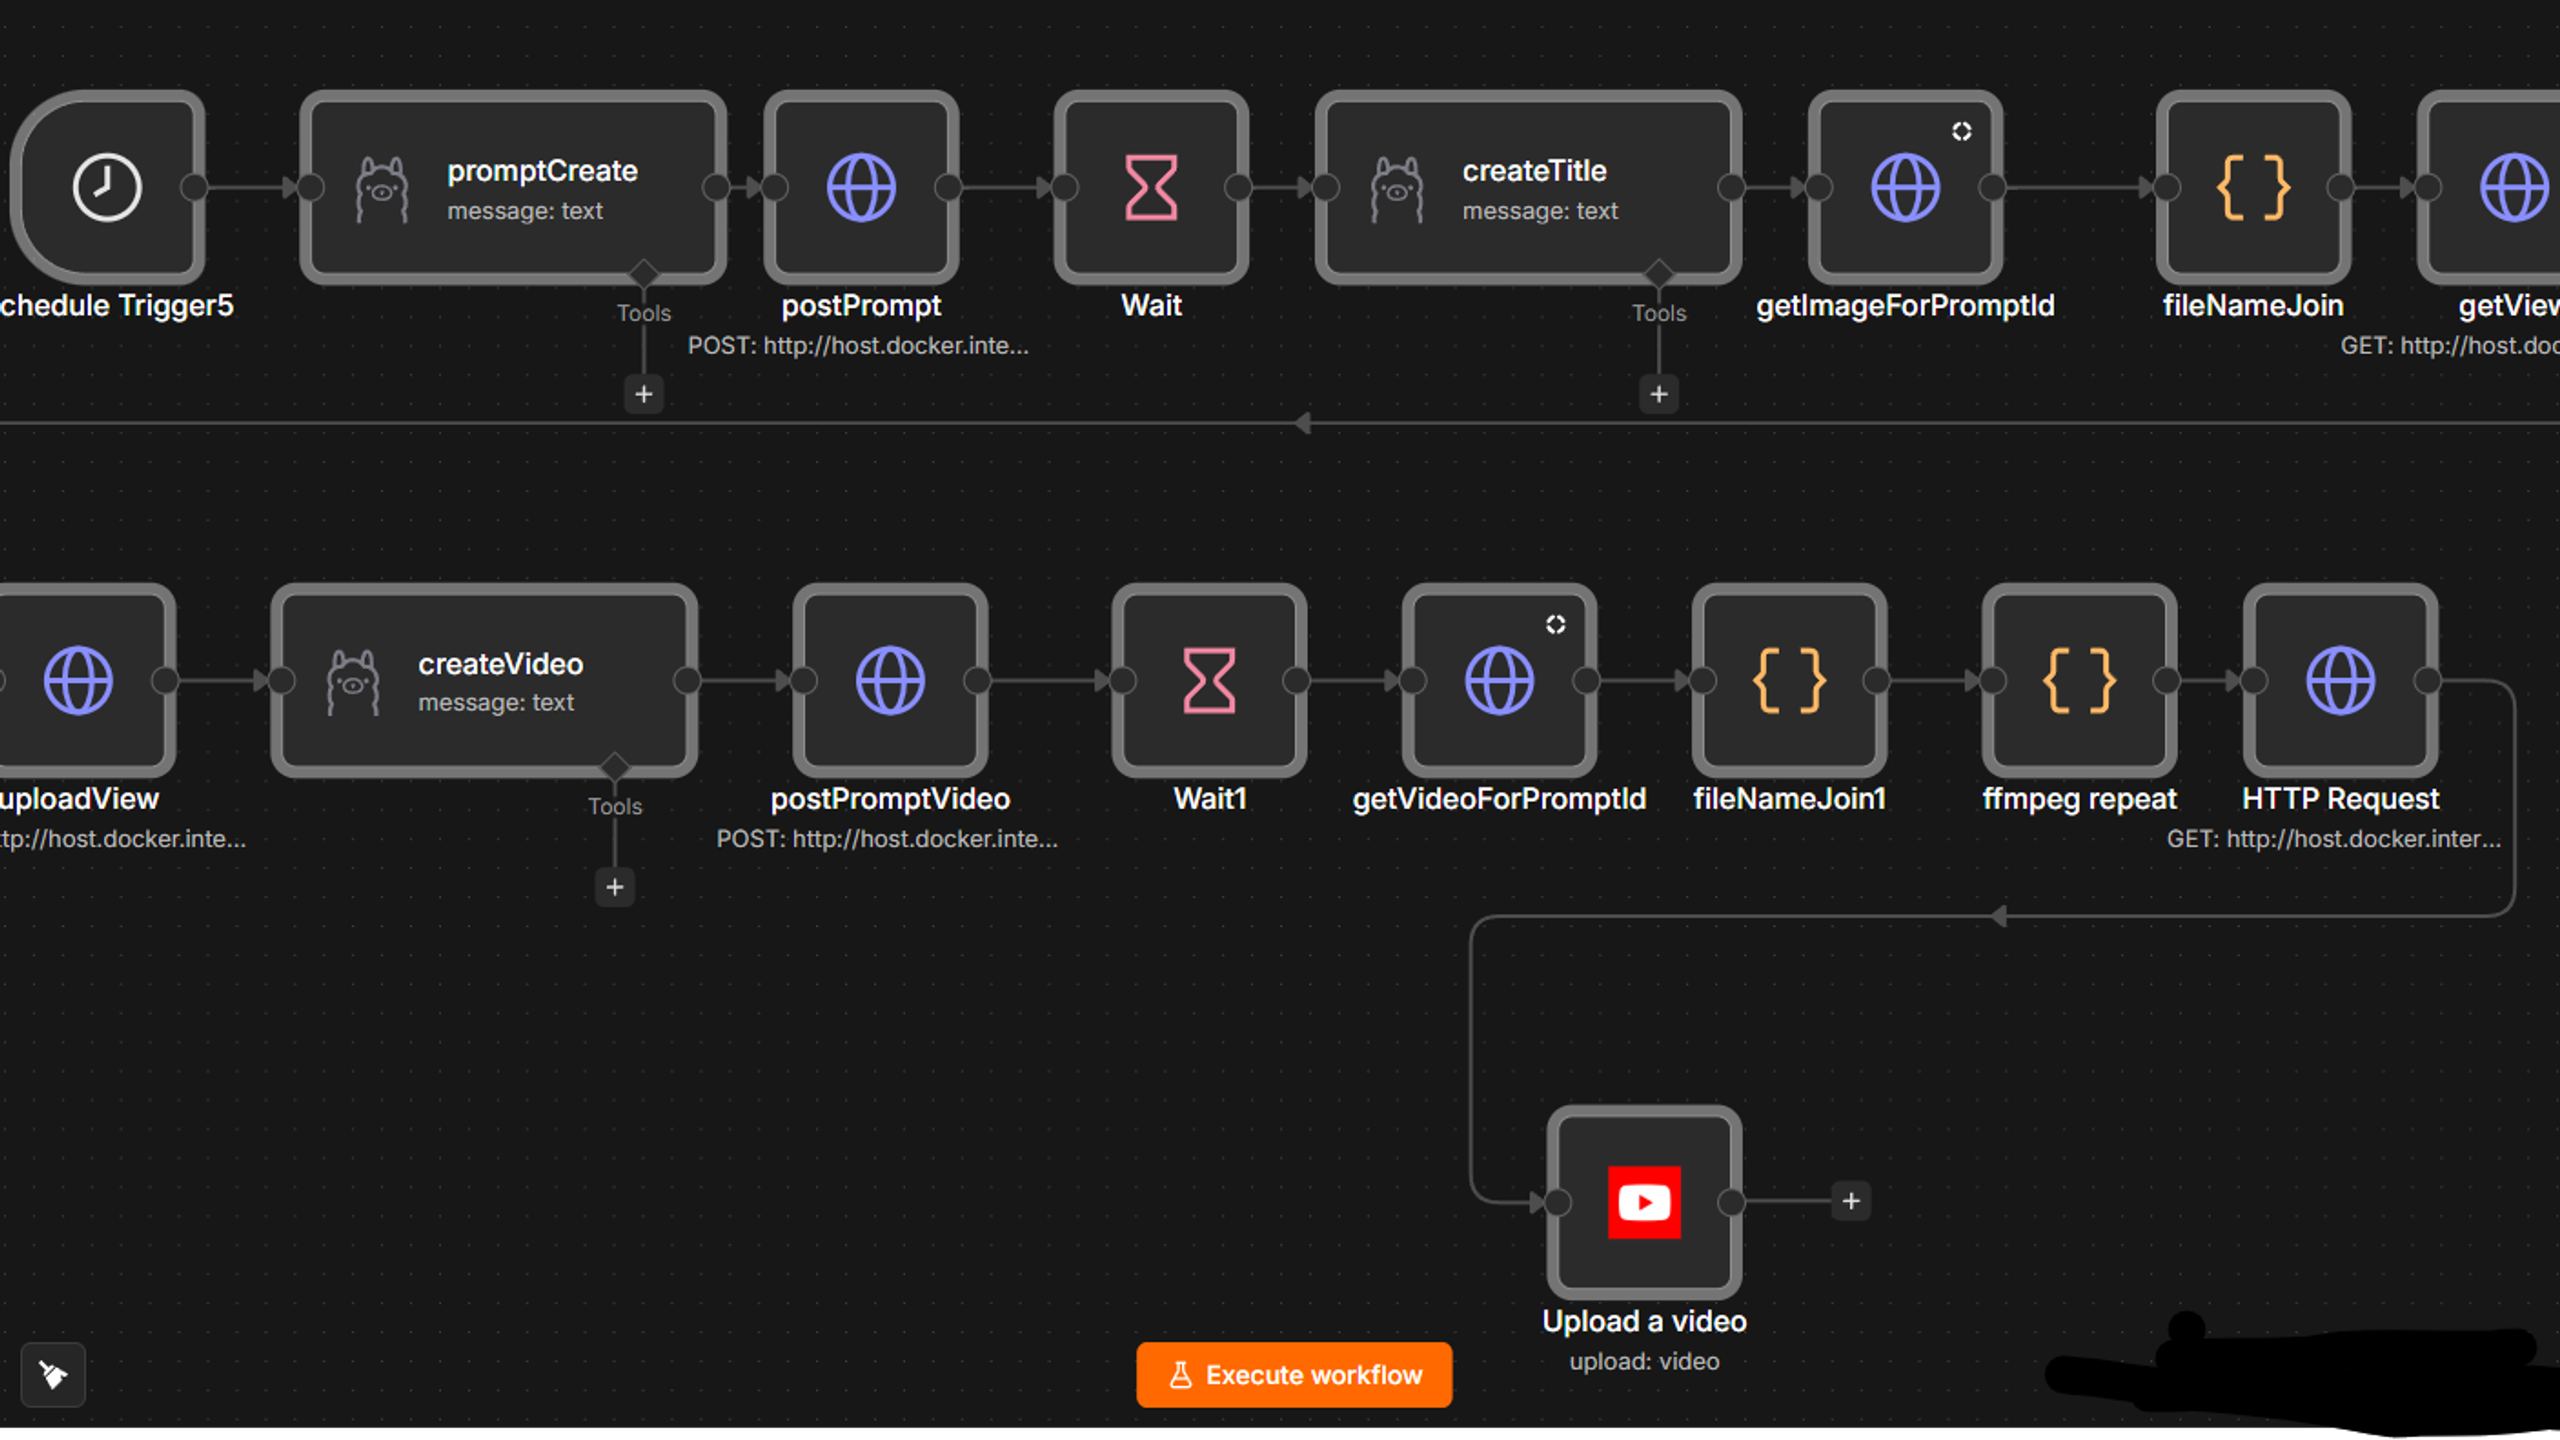Select the getImageForPromptId globe node
This screenshot has height=1440, width=2560.
pos(1905,187)
